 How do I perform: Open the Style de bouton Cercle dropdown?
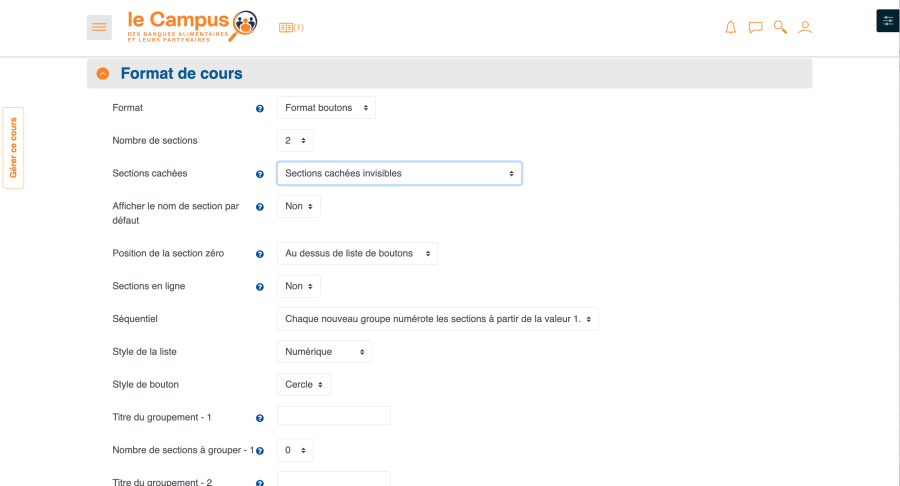[303, 384]
